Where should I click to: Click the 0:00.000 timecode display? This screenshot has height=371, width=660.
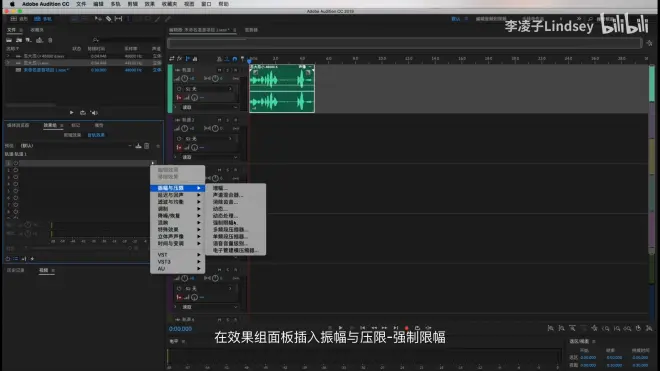(180, 329)
